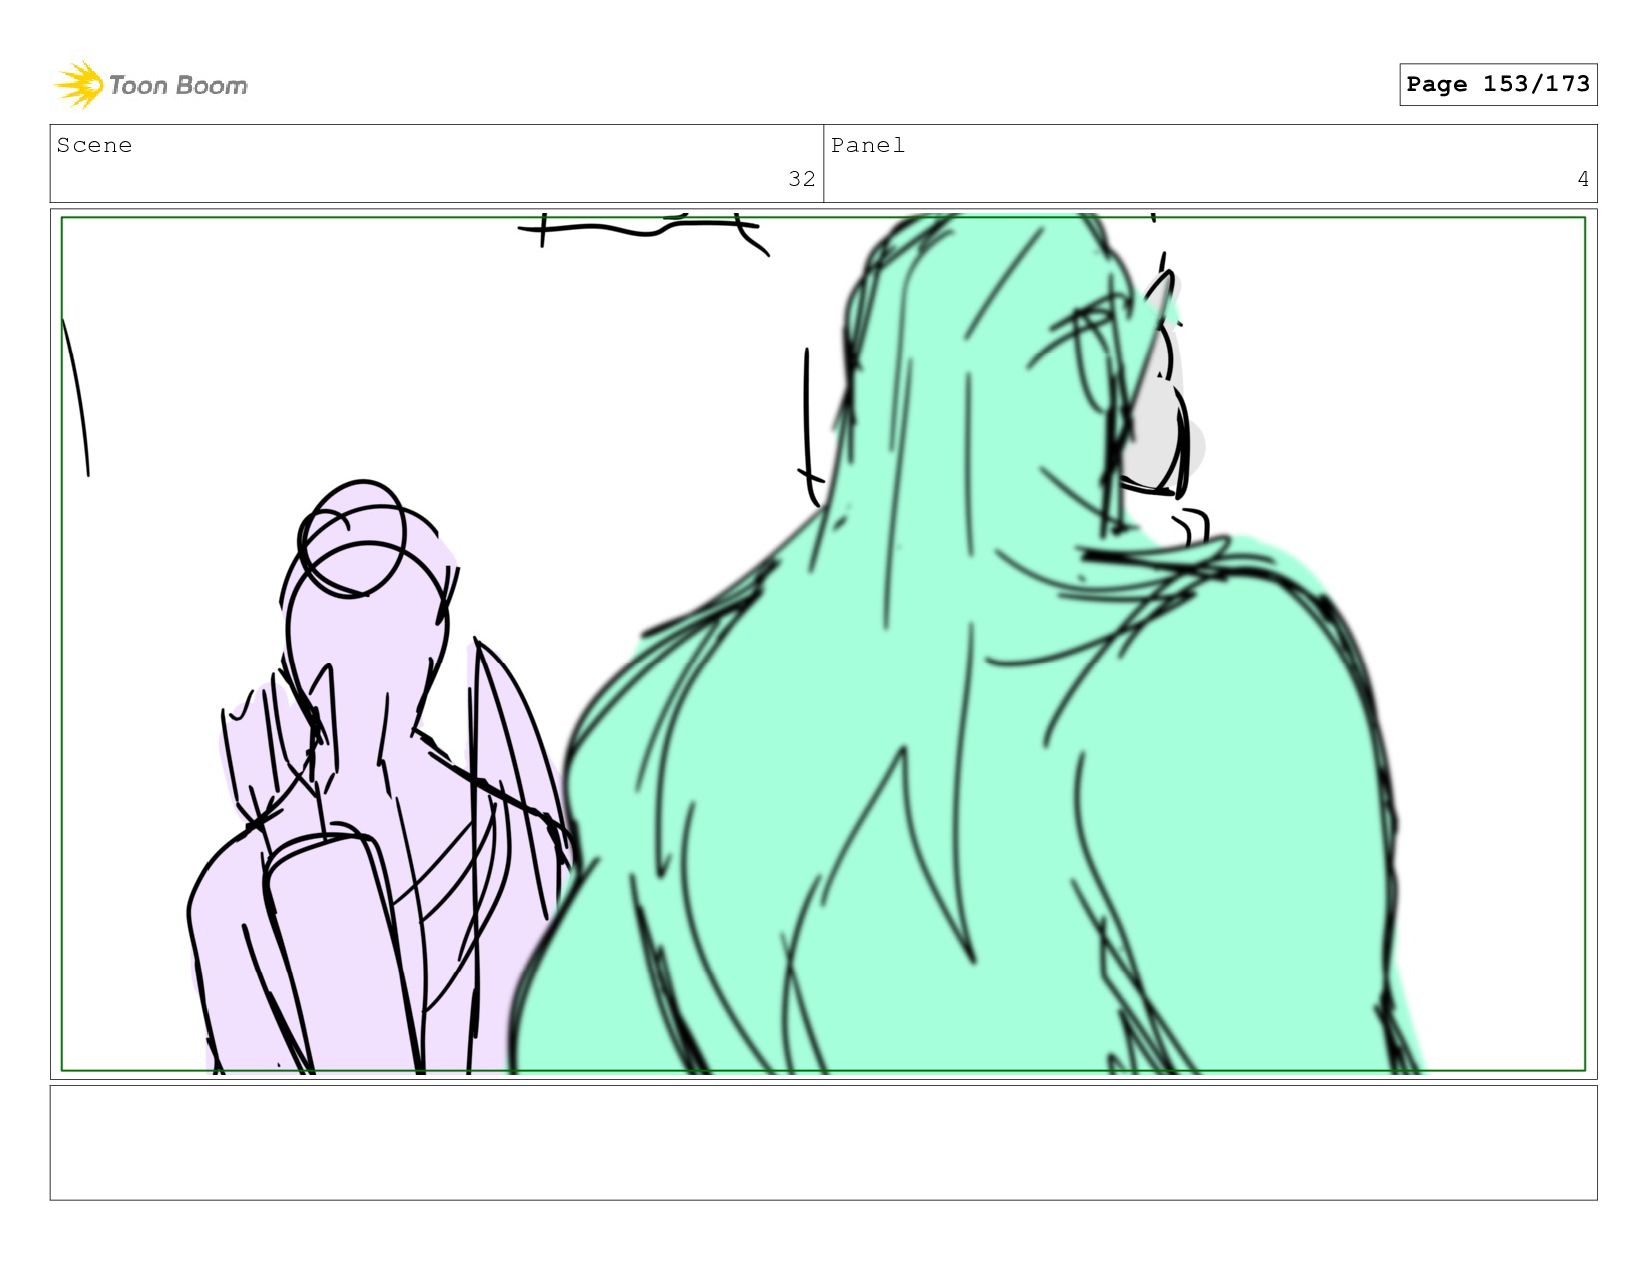Click the Page 153/173 indicator

click(x=1498, y=84)
